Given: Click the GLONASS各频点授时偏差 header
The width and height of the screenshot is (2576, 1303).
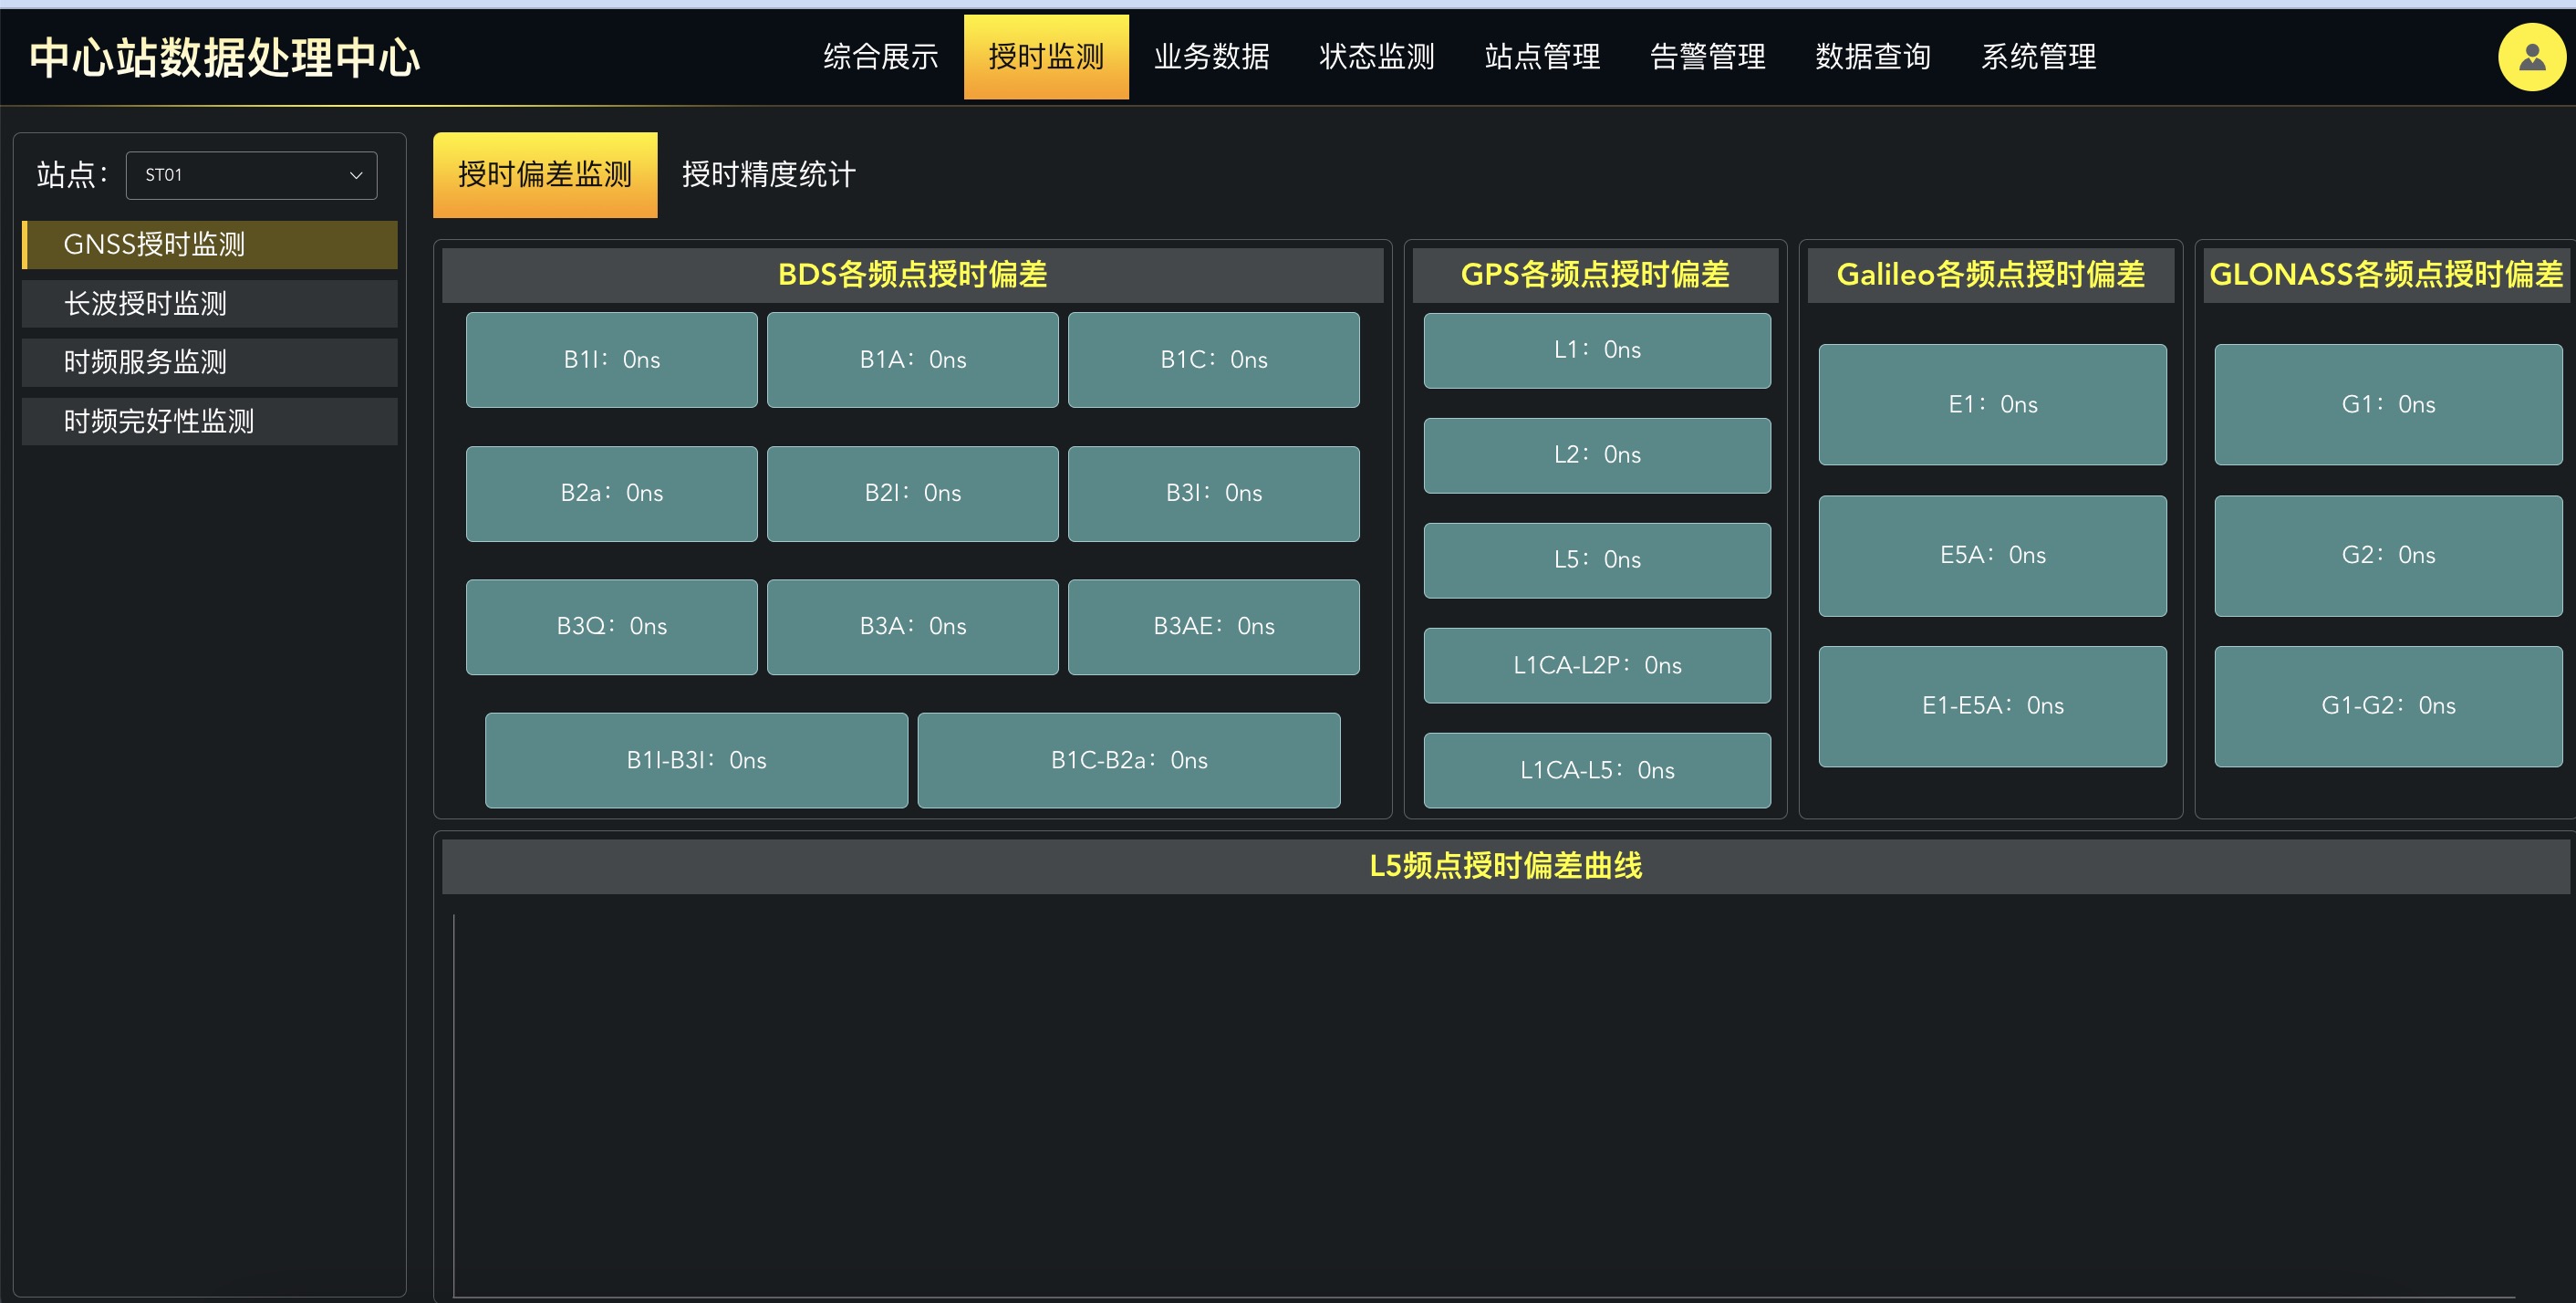Looking at the screenshot, I should click(2386, 275).
